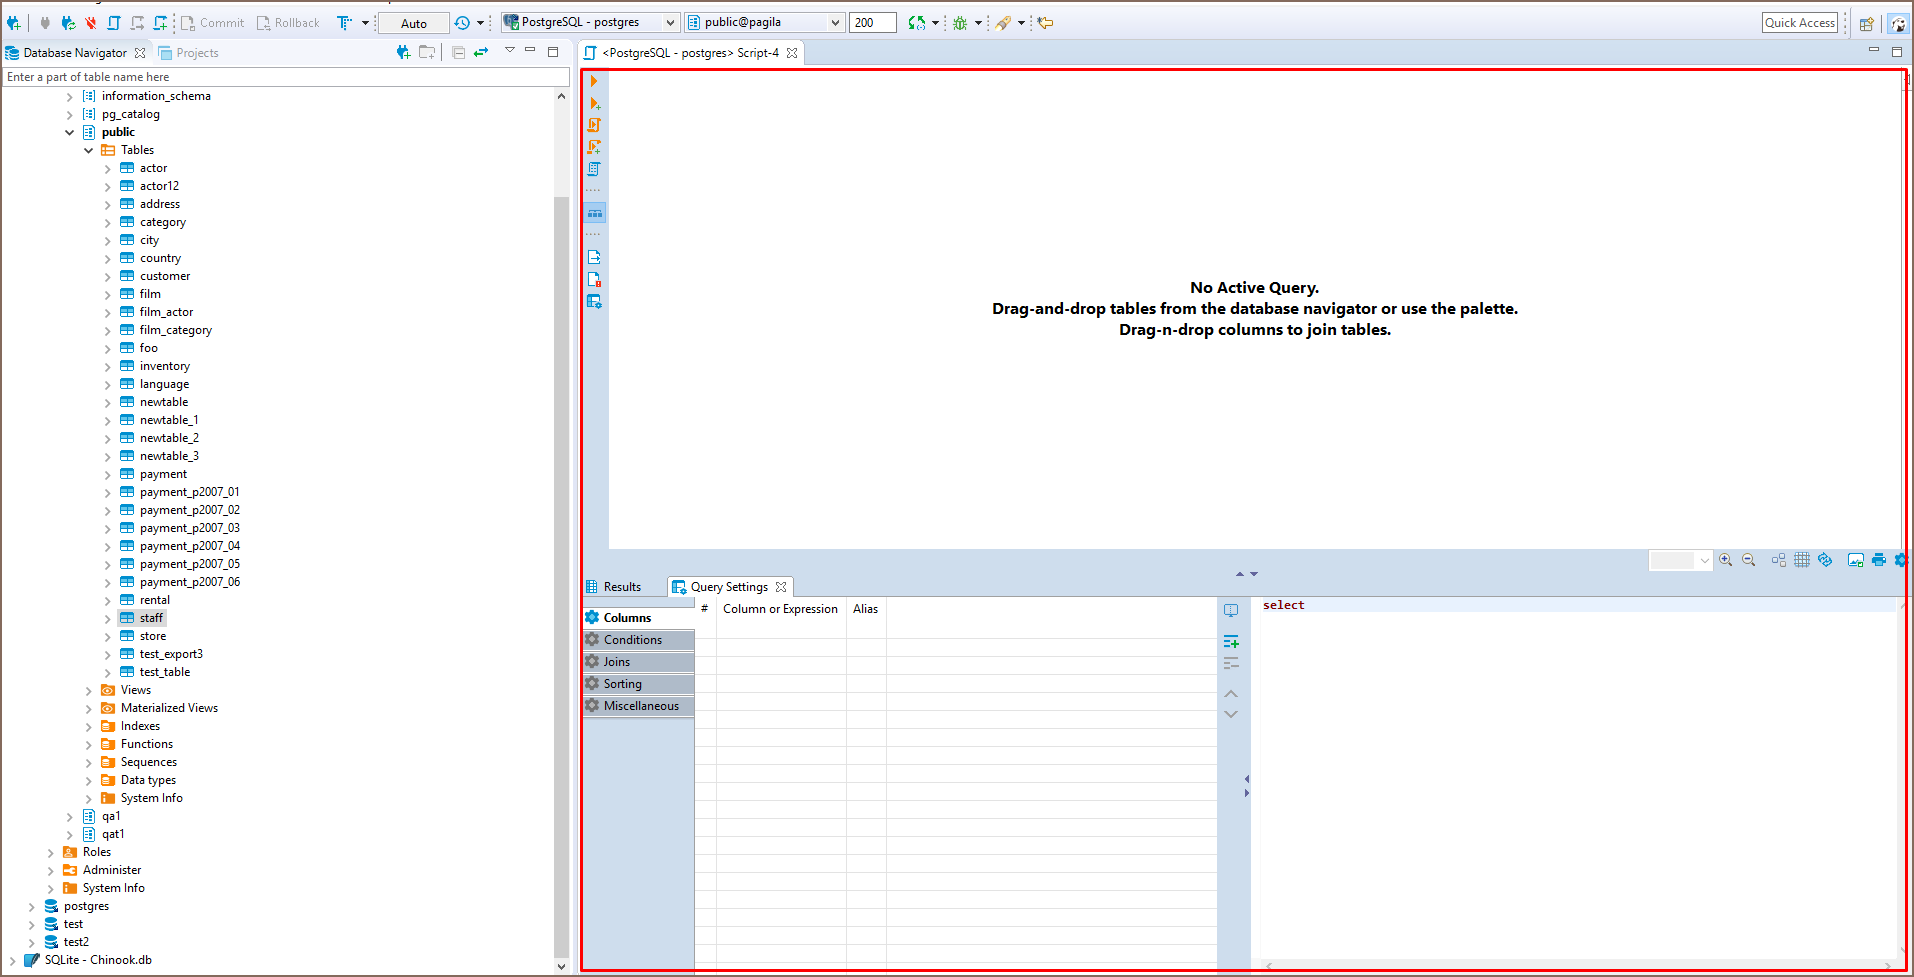Screen dimensions: 1914x977
Task: Toggle the show grid icon
Action: coord(1802,560)
